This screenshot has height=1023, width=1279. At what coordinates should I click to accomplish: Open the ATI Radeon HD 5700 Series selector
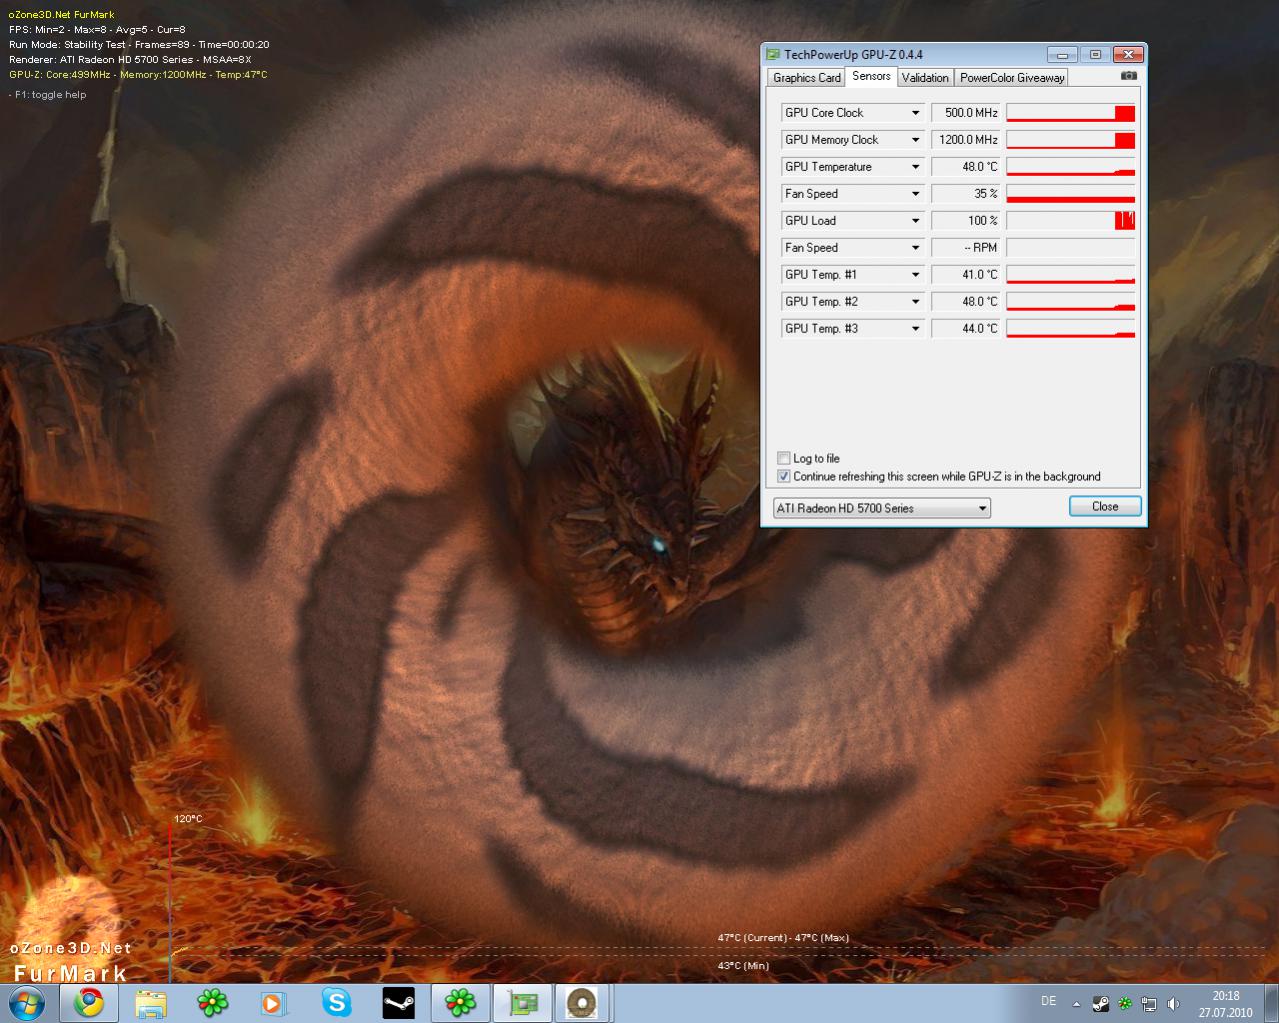coord(881,508)
